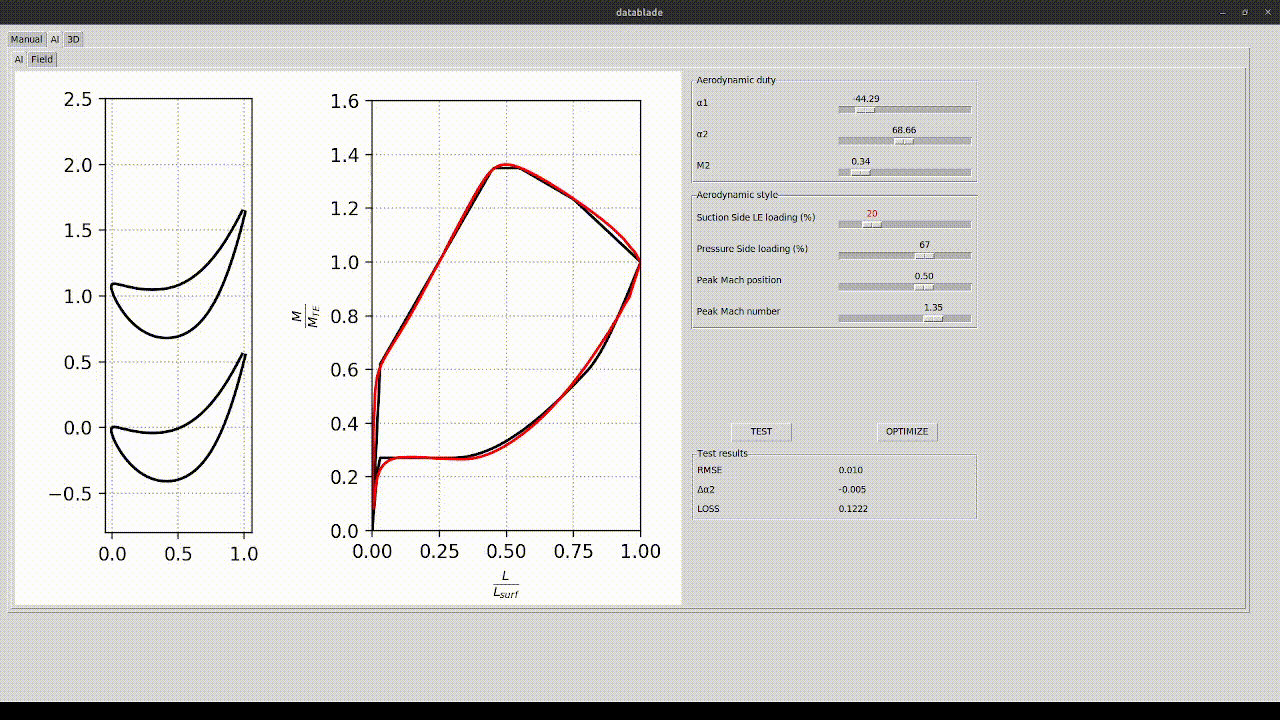Click the α2 slider handle

tap(903, 141)
